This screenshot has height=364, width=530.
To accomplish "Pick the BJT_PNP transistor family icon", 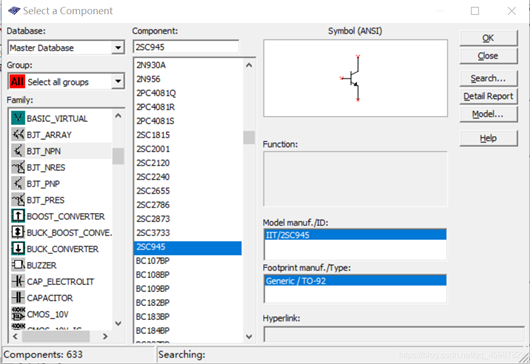I will click(x=18, y=184).
